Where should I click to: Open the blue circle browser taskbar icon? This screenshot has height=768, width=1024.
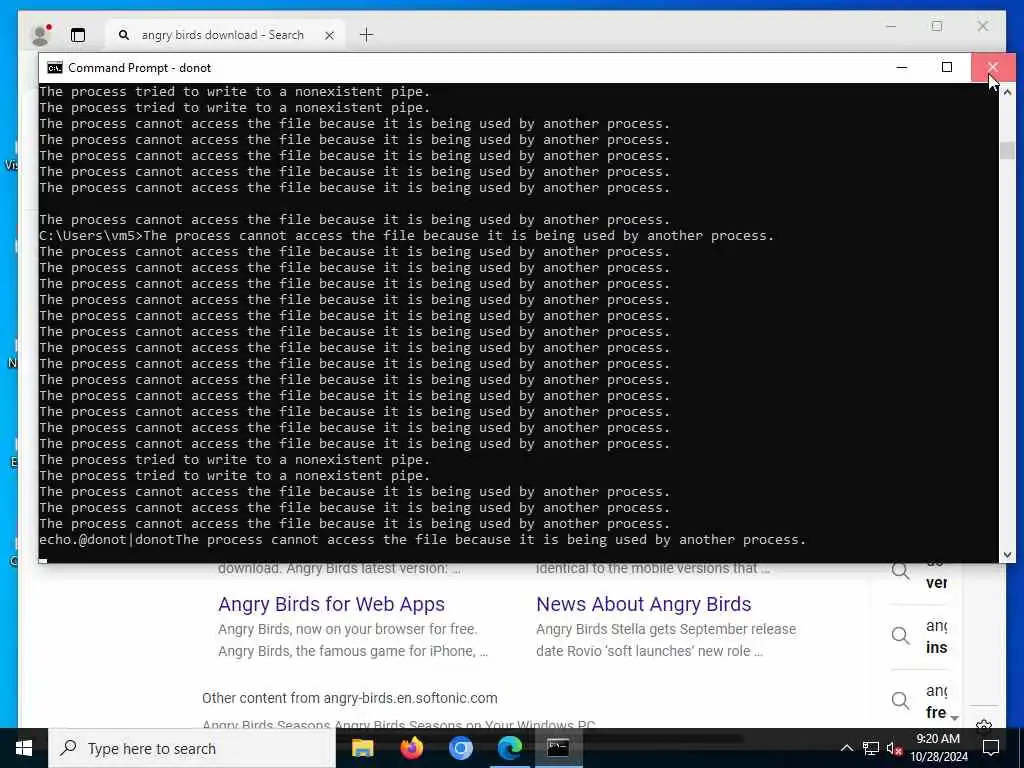pos(460,748)
